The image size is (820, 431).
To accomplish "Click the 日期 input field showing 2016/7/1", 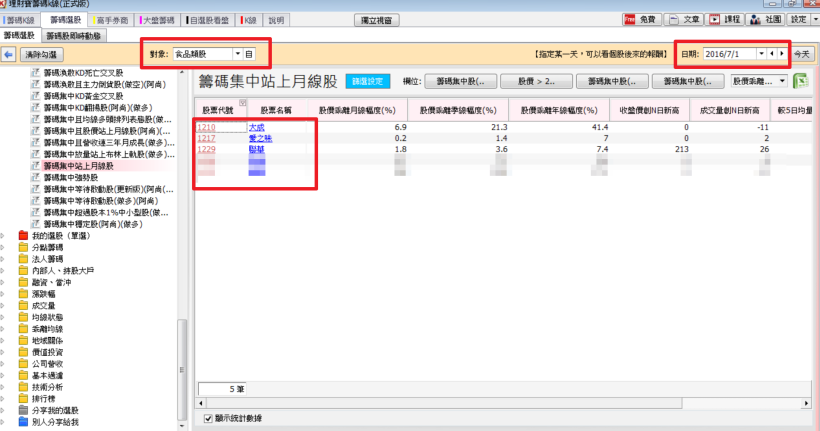I will click(x=729, y=54).
